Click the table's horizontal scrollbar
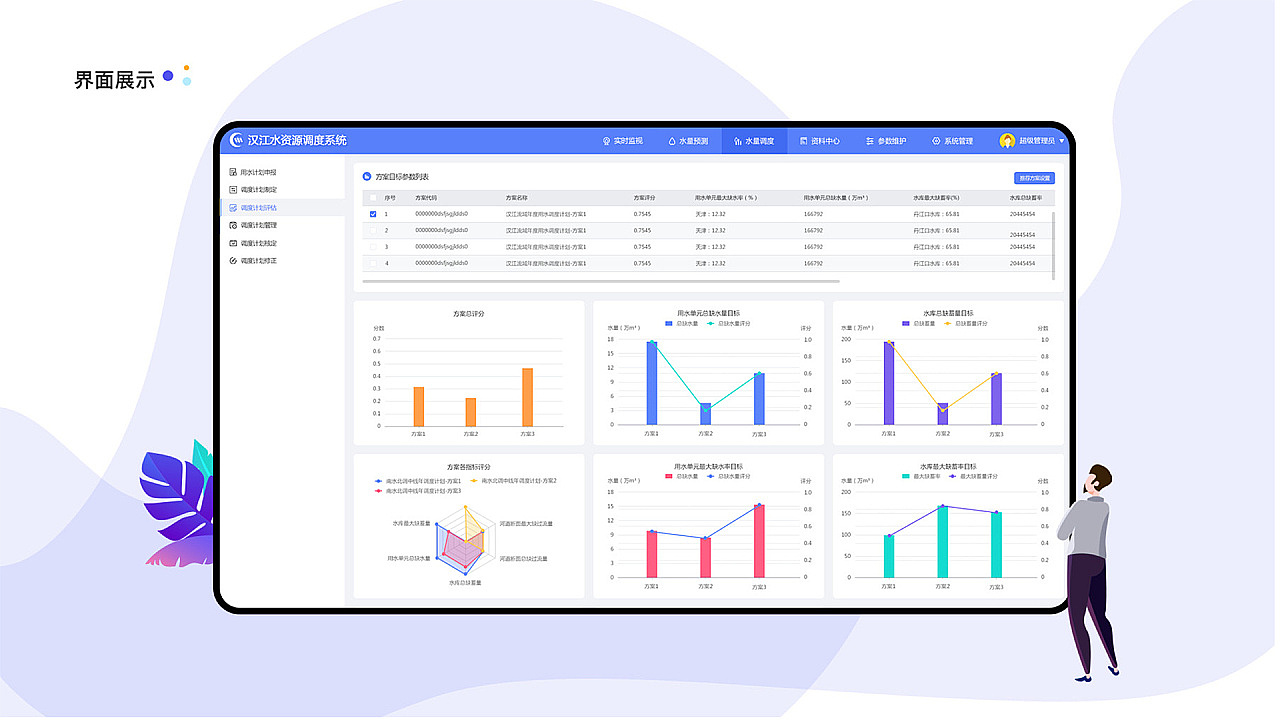Screen dimensions: 1280x720 602,282
